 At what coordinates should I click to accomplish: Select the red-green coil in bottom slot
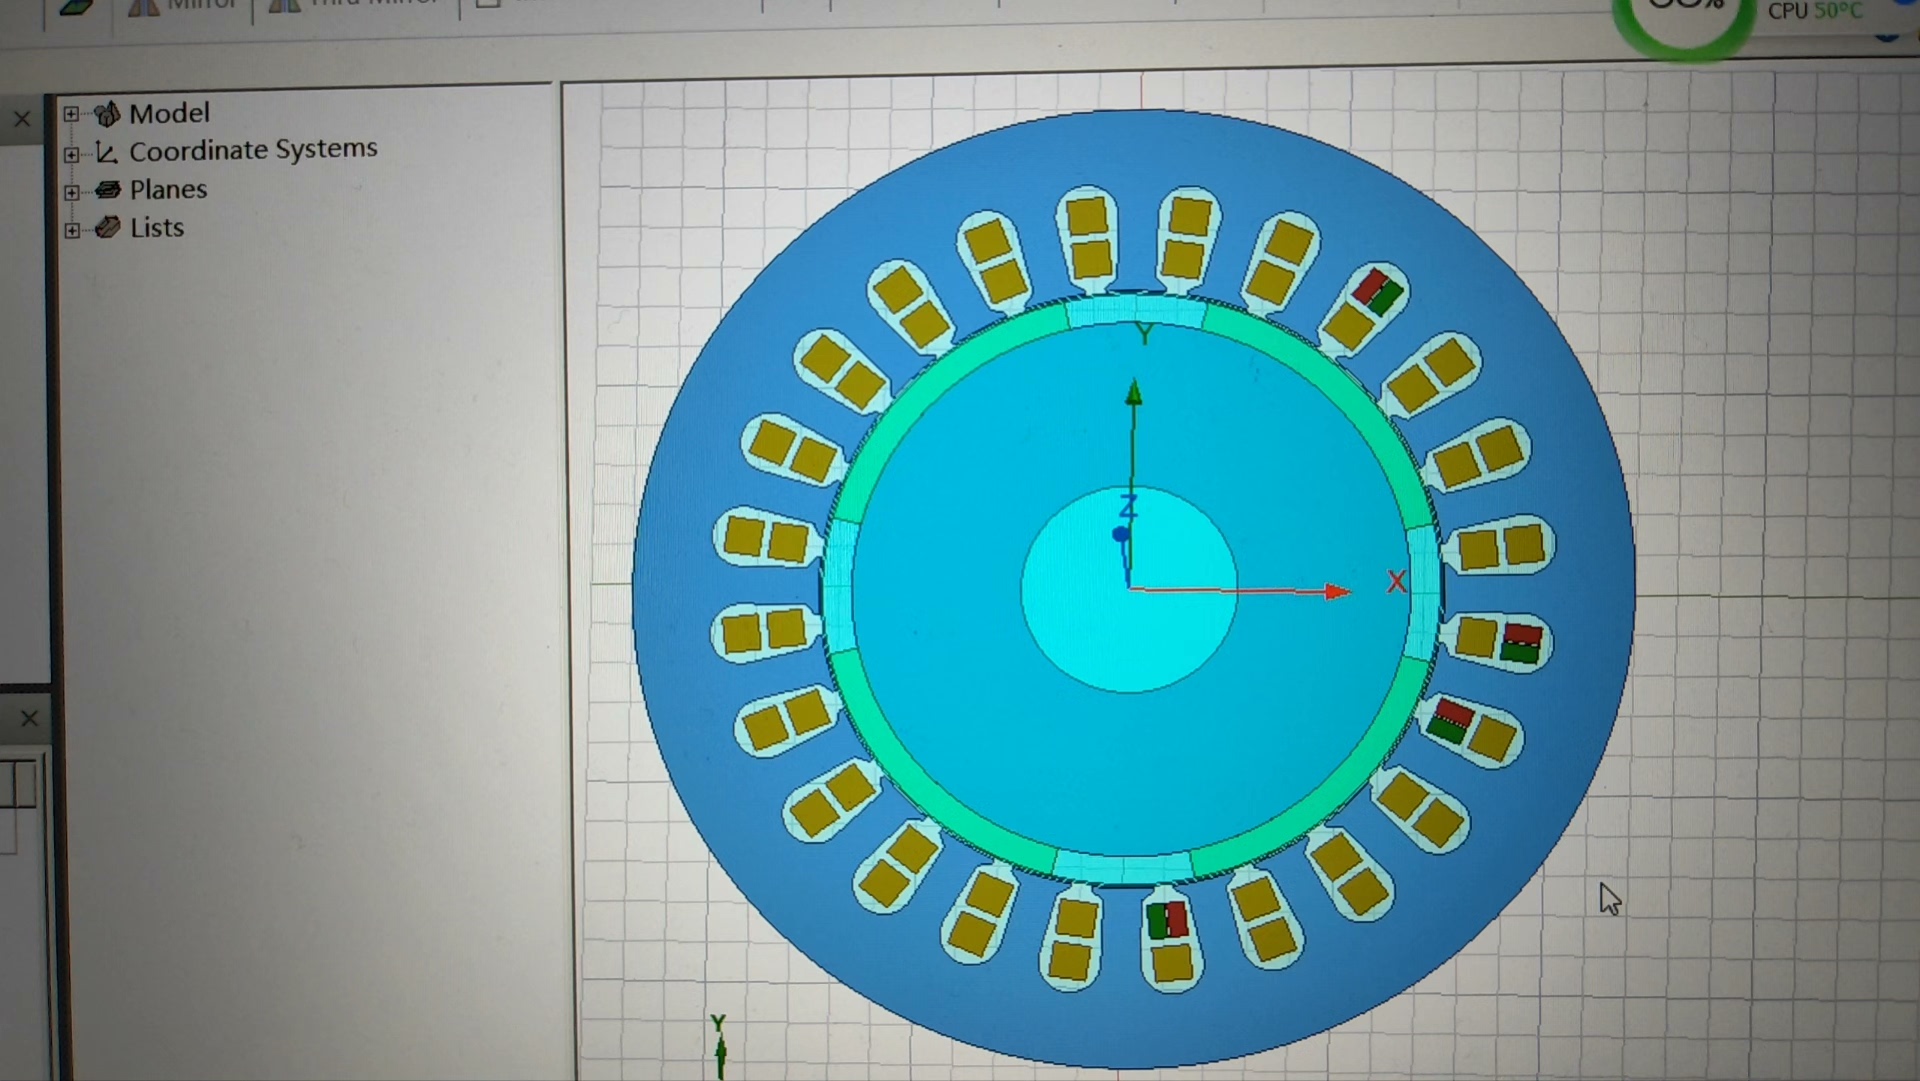(1167, 920)
